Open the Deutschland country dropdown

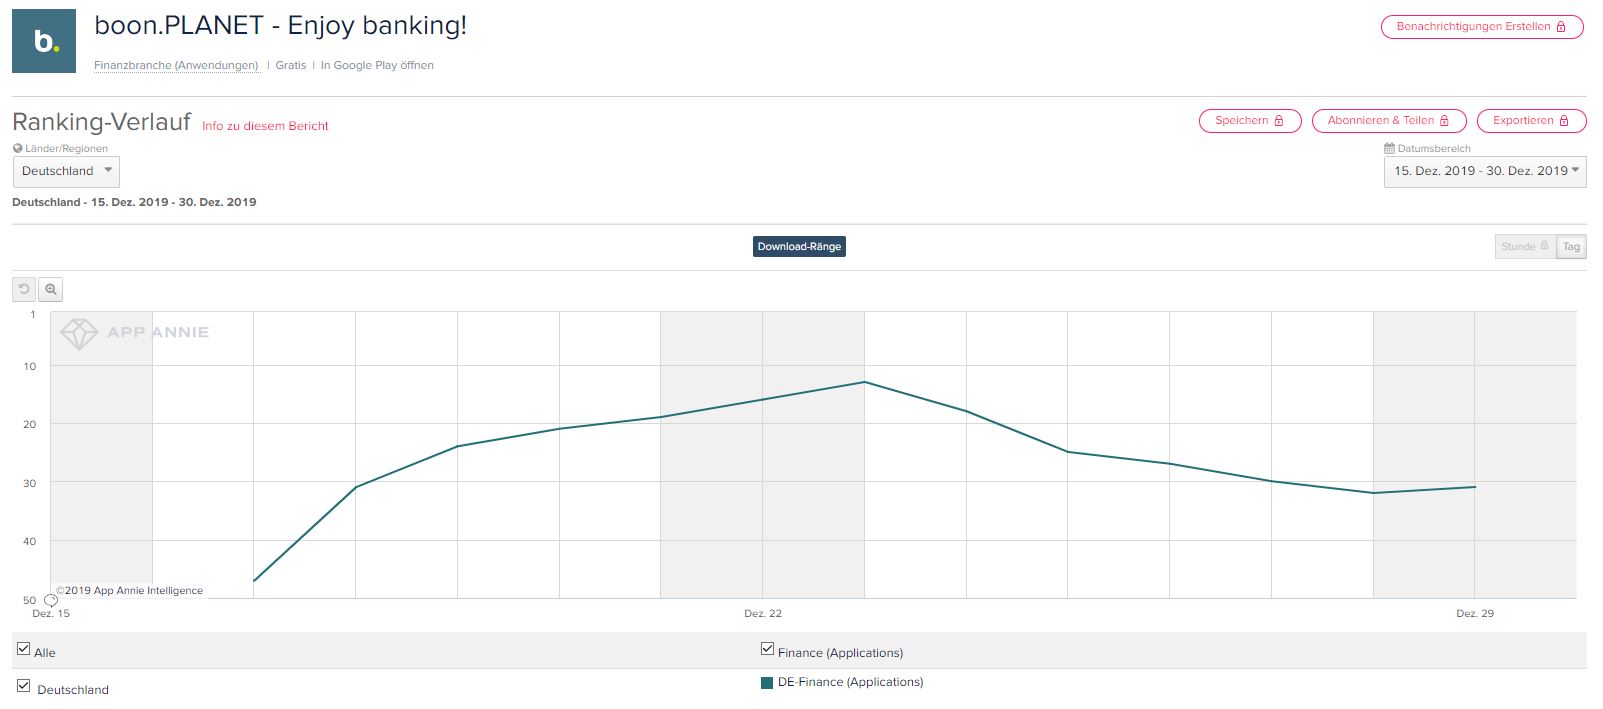click(x=65, y=171)
